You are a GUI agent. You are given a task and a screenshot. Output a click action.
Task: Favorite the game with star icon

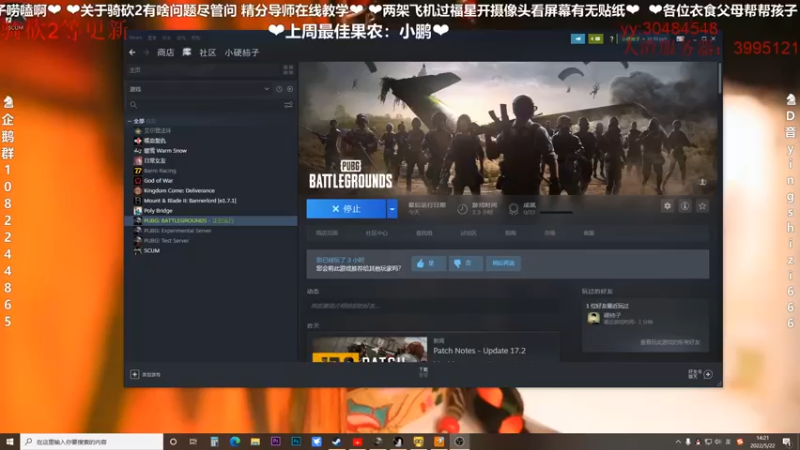pyautogui.click(x=703, y=206)
